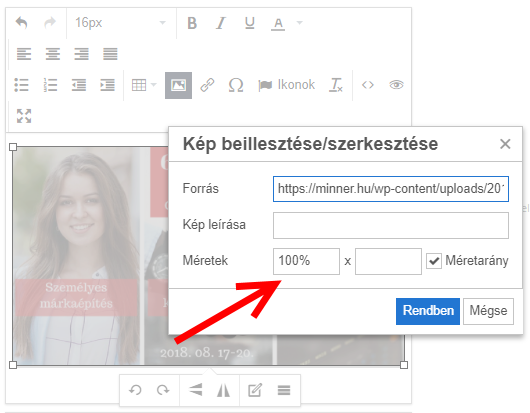The height and width of the screenshot is (413, 530).
Task: Justify the text
Action: coord(110,54)
